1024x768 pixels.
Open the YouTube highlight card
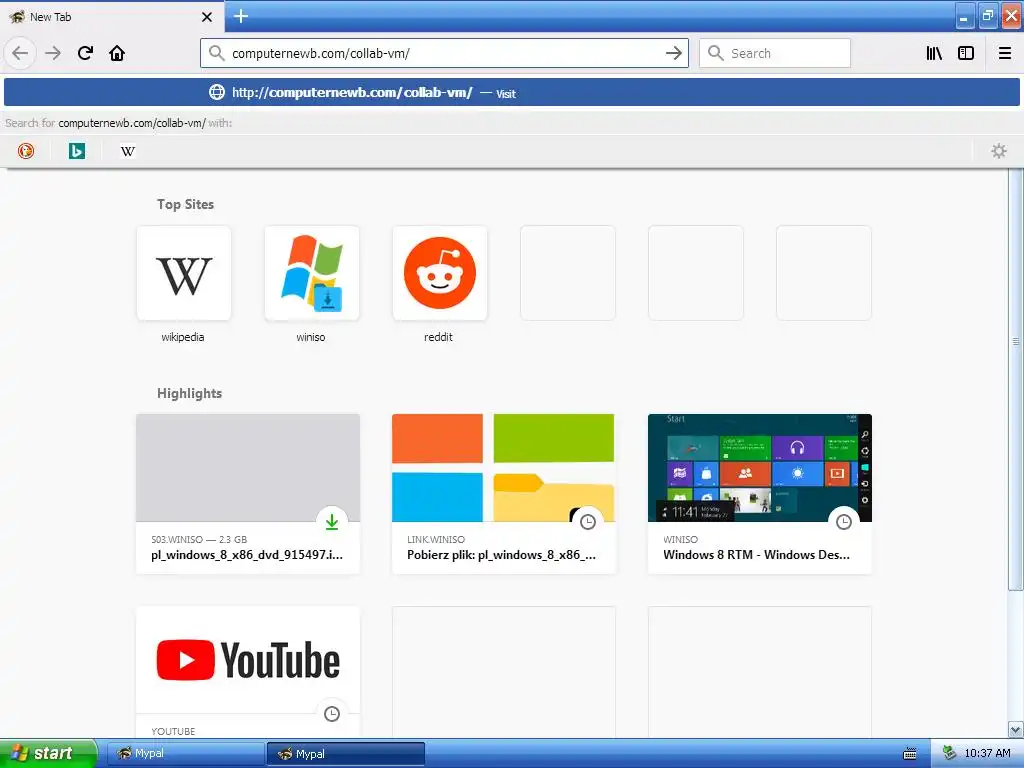[x=248, y=673]
